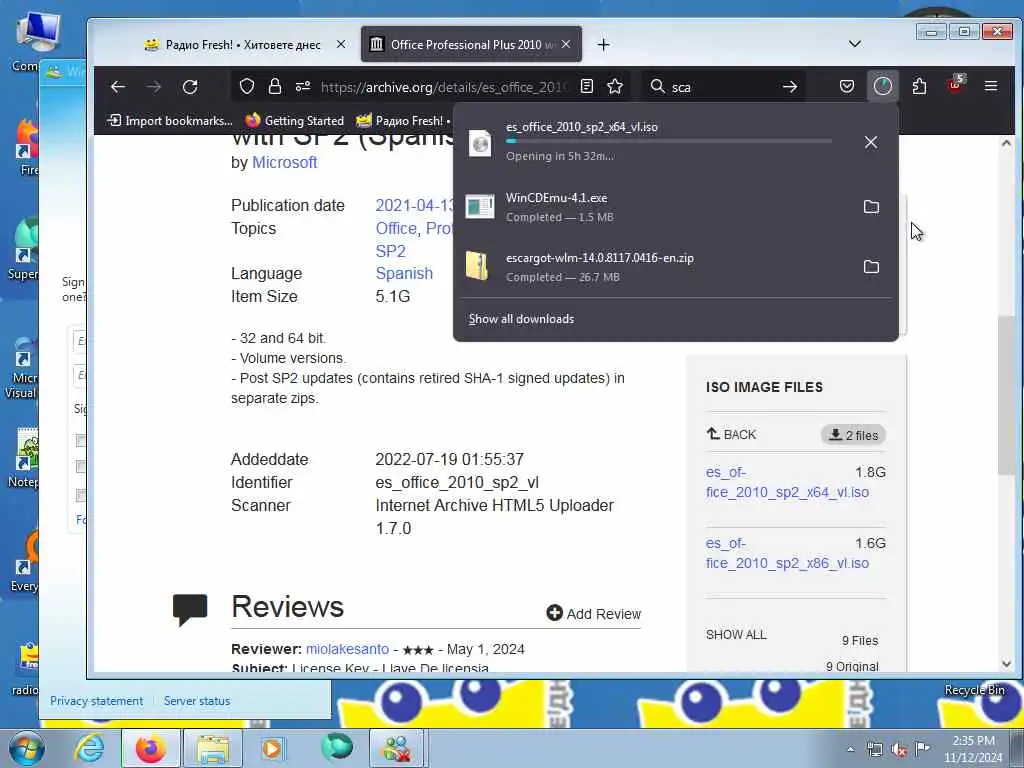The height and width of the screenshot is (768, 1024).
Task: Open reviewer miolakesanto profile link
Action: (347, 649)
